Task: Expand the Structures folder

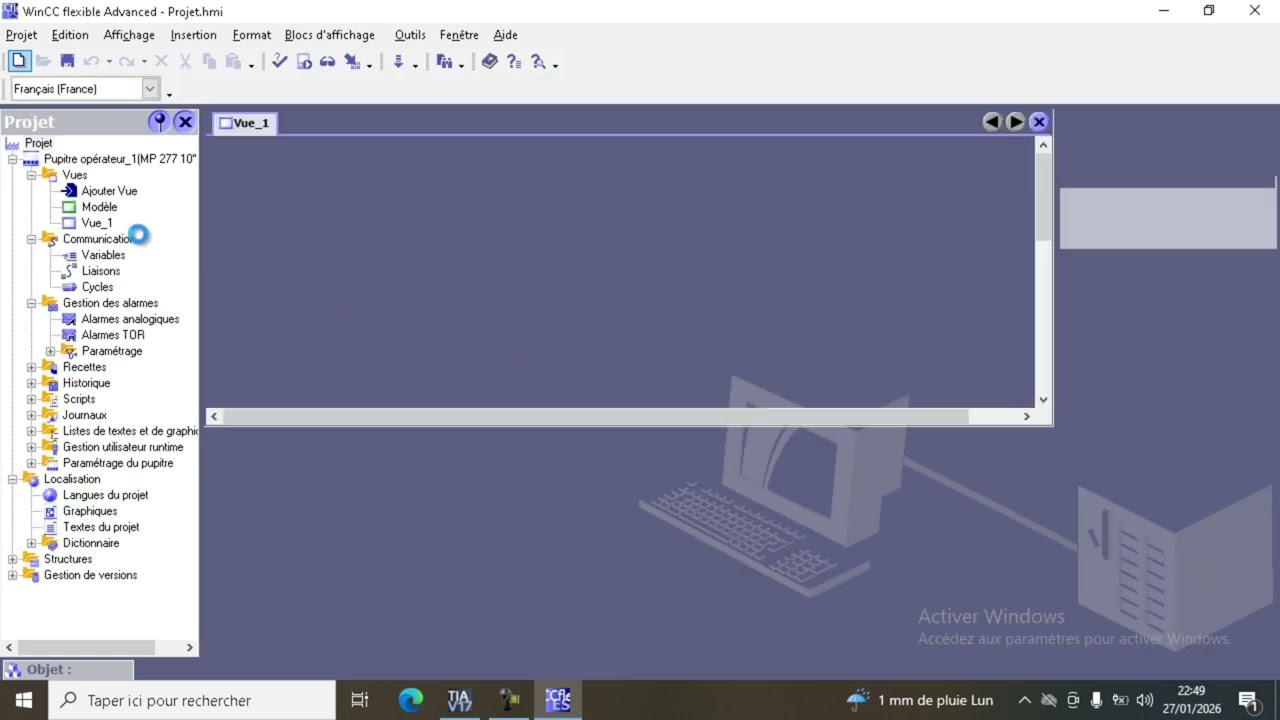Action: pyautogui.click(x=12, y=559)
